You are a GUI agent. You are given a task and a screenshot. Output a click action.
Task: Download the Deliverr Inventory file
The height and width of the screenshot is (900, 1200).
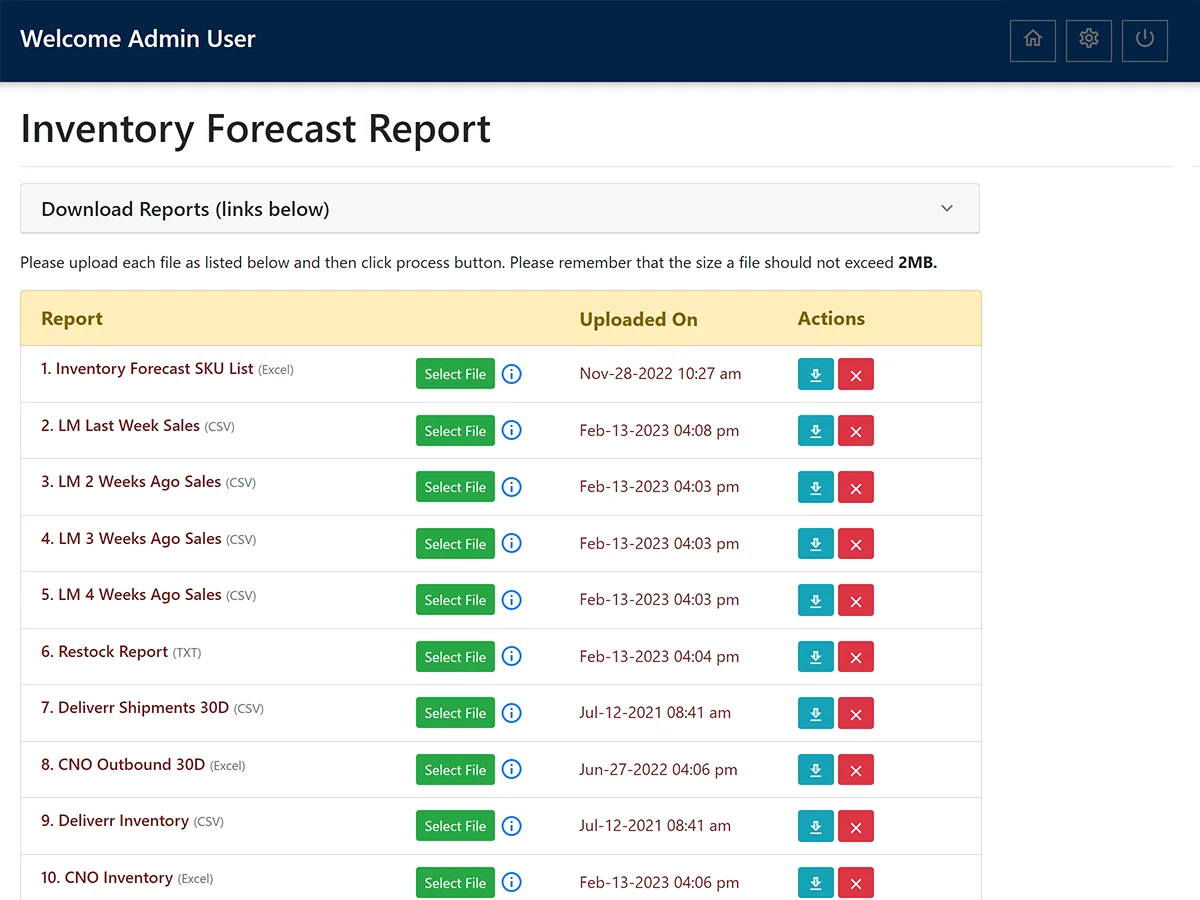tap(816, 826)
